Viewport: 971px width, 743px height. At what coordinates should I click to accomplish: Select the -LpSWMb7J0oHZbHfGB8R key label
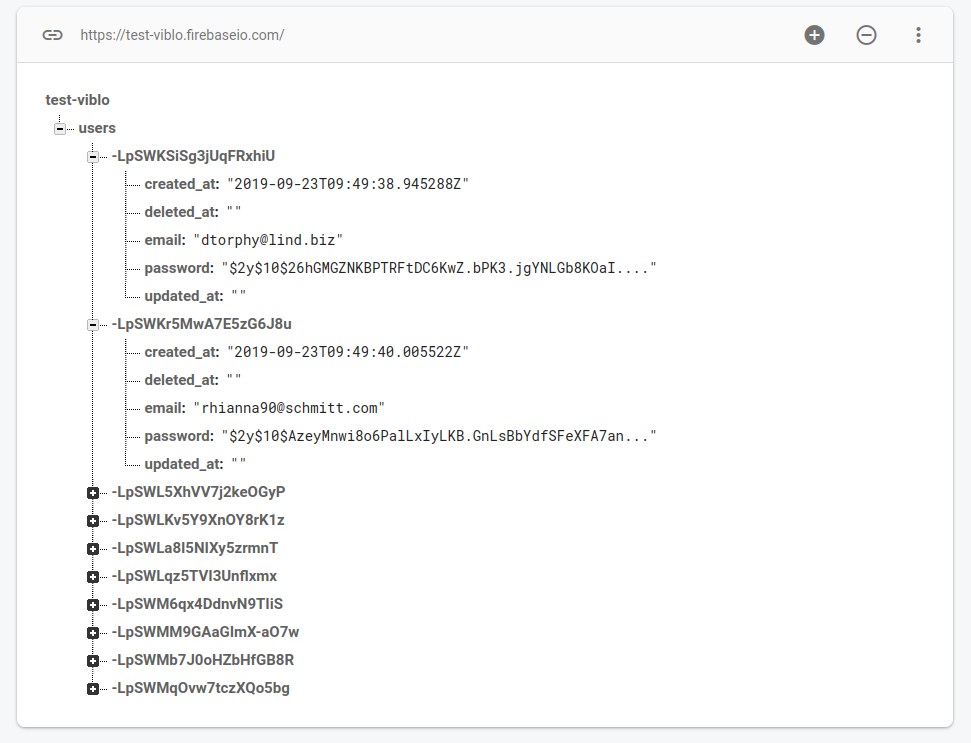coord(202,660)
